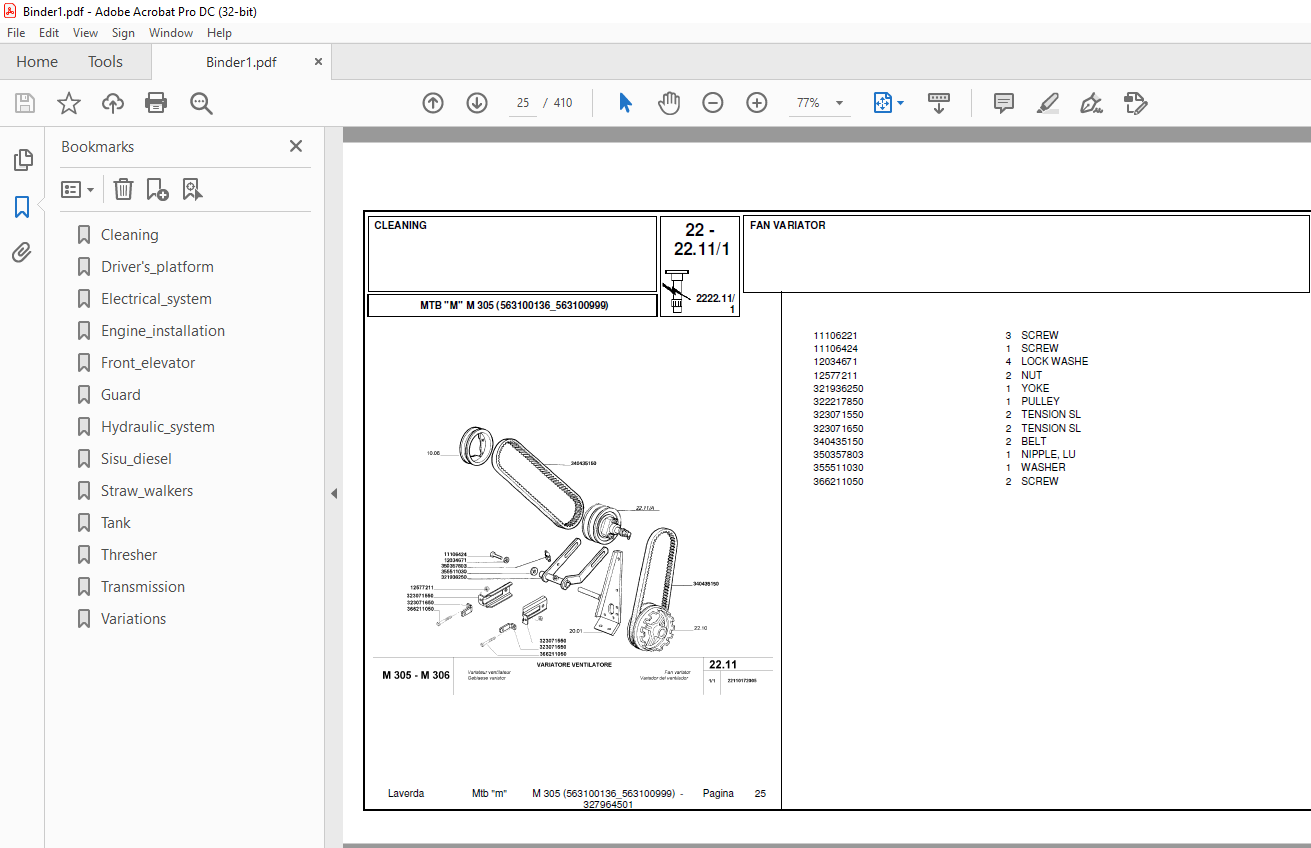The height and width of the screenshot is (848, 1311).
Task: Open the Driver's_platform bookmark
Action: [157, 267]
